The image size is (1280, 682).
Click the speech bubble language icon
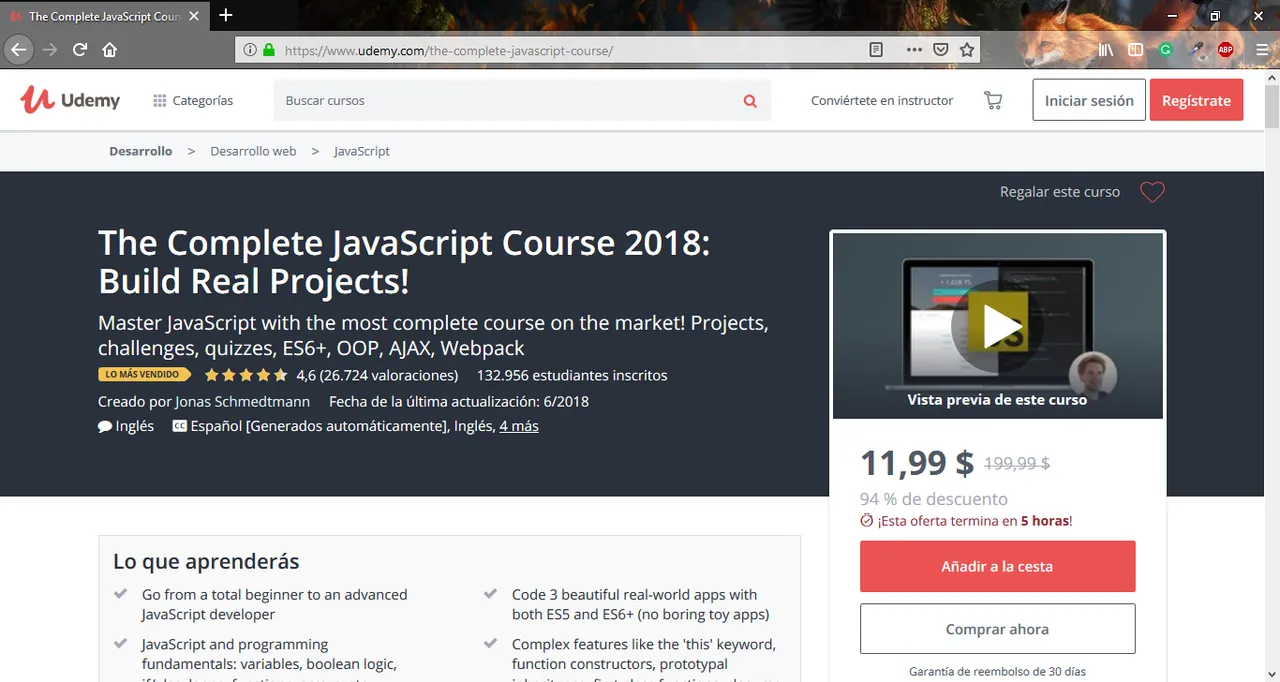tap(105, 426)
